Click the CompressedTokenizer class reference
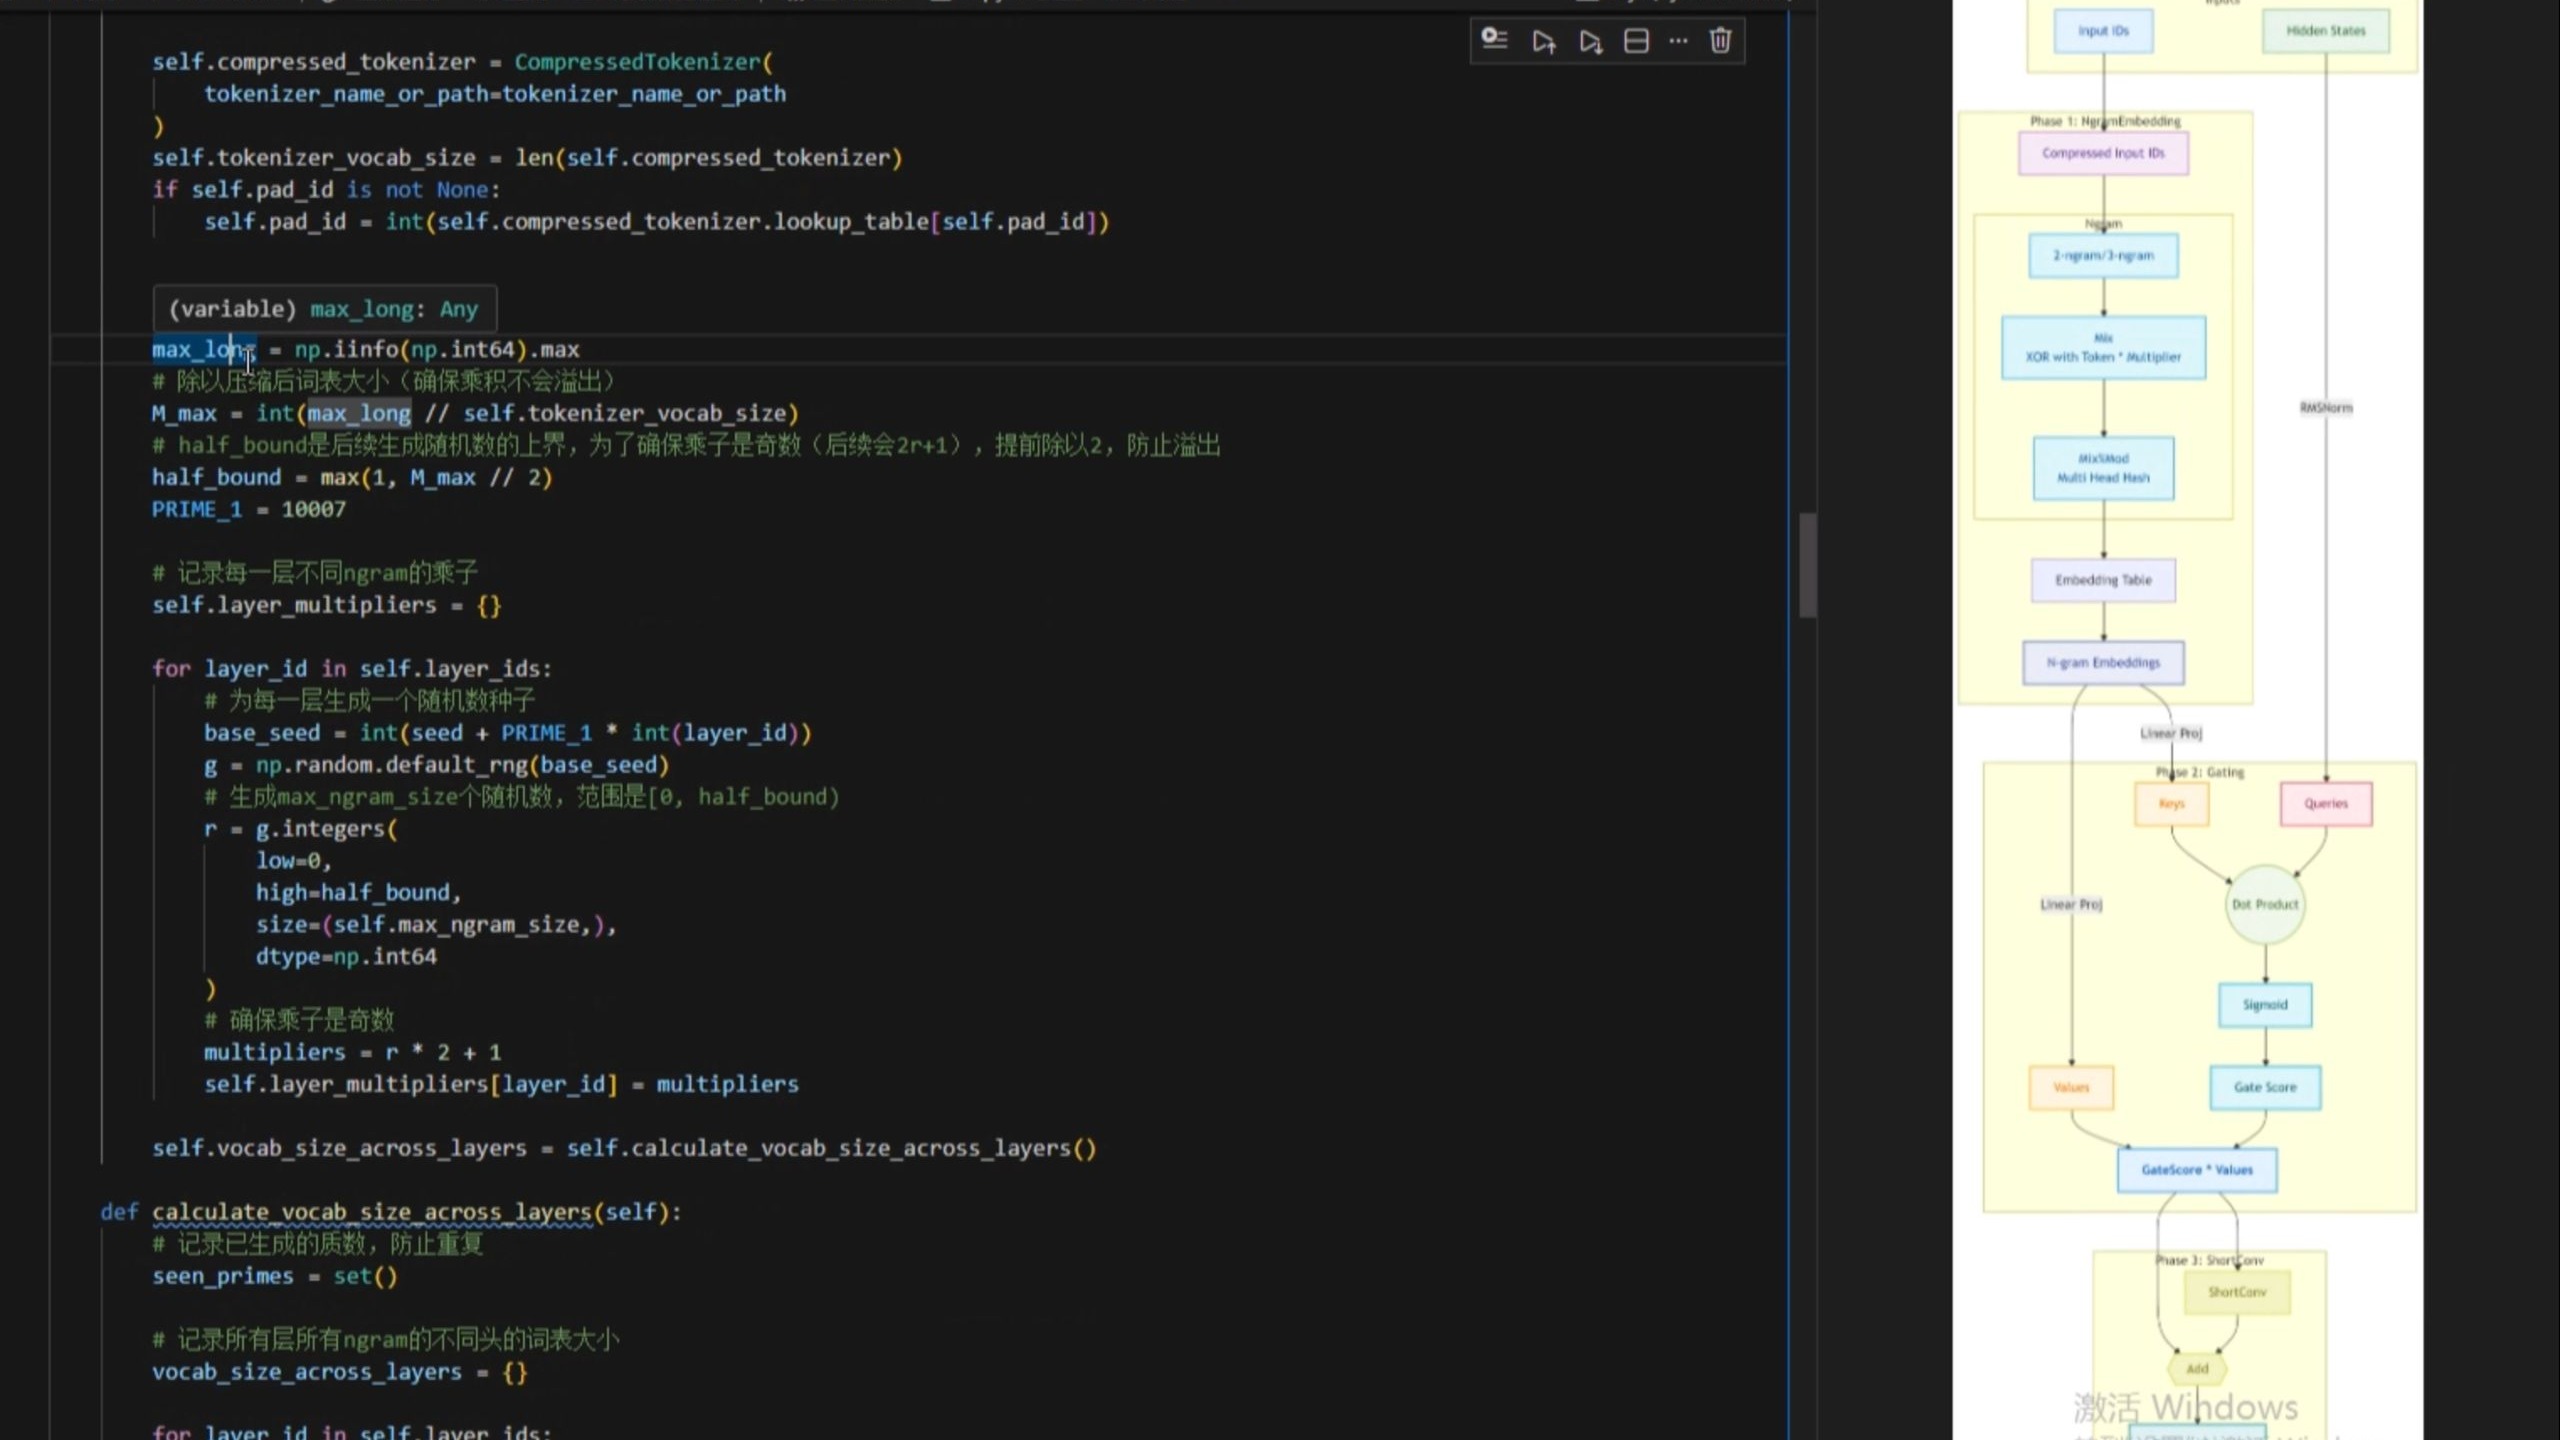The height and width of the screenshot is (1440, 2560). tap(637, 62)
